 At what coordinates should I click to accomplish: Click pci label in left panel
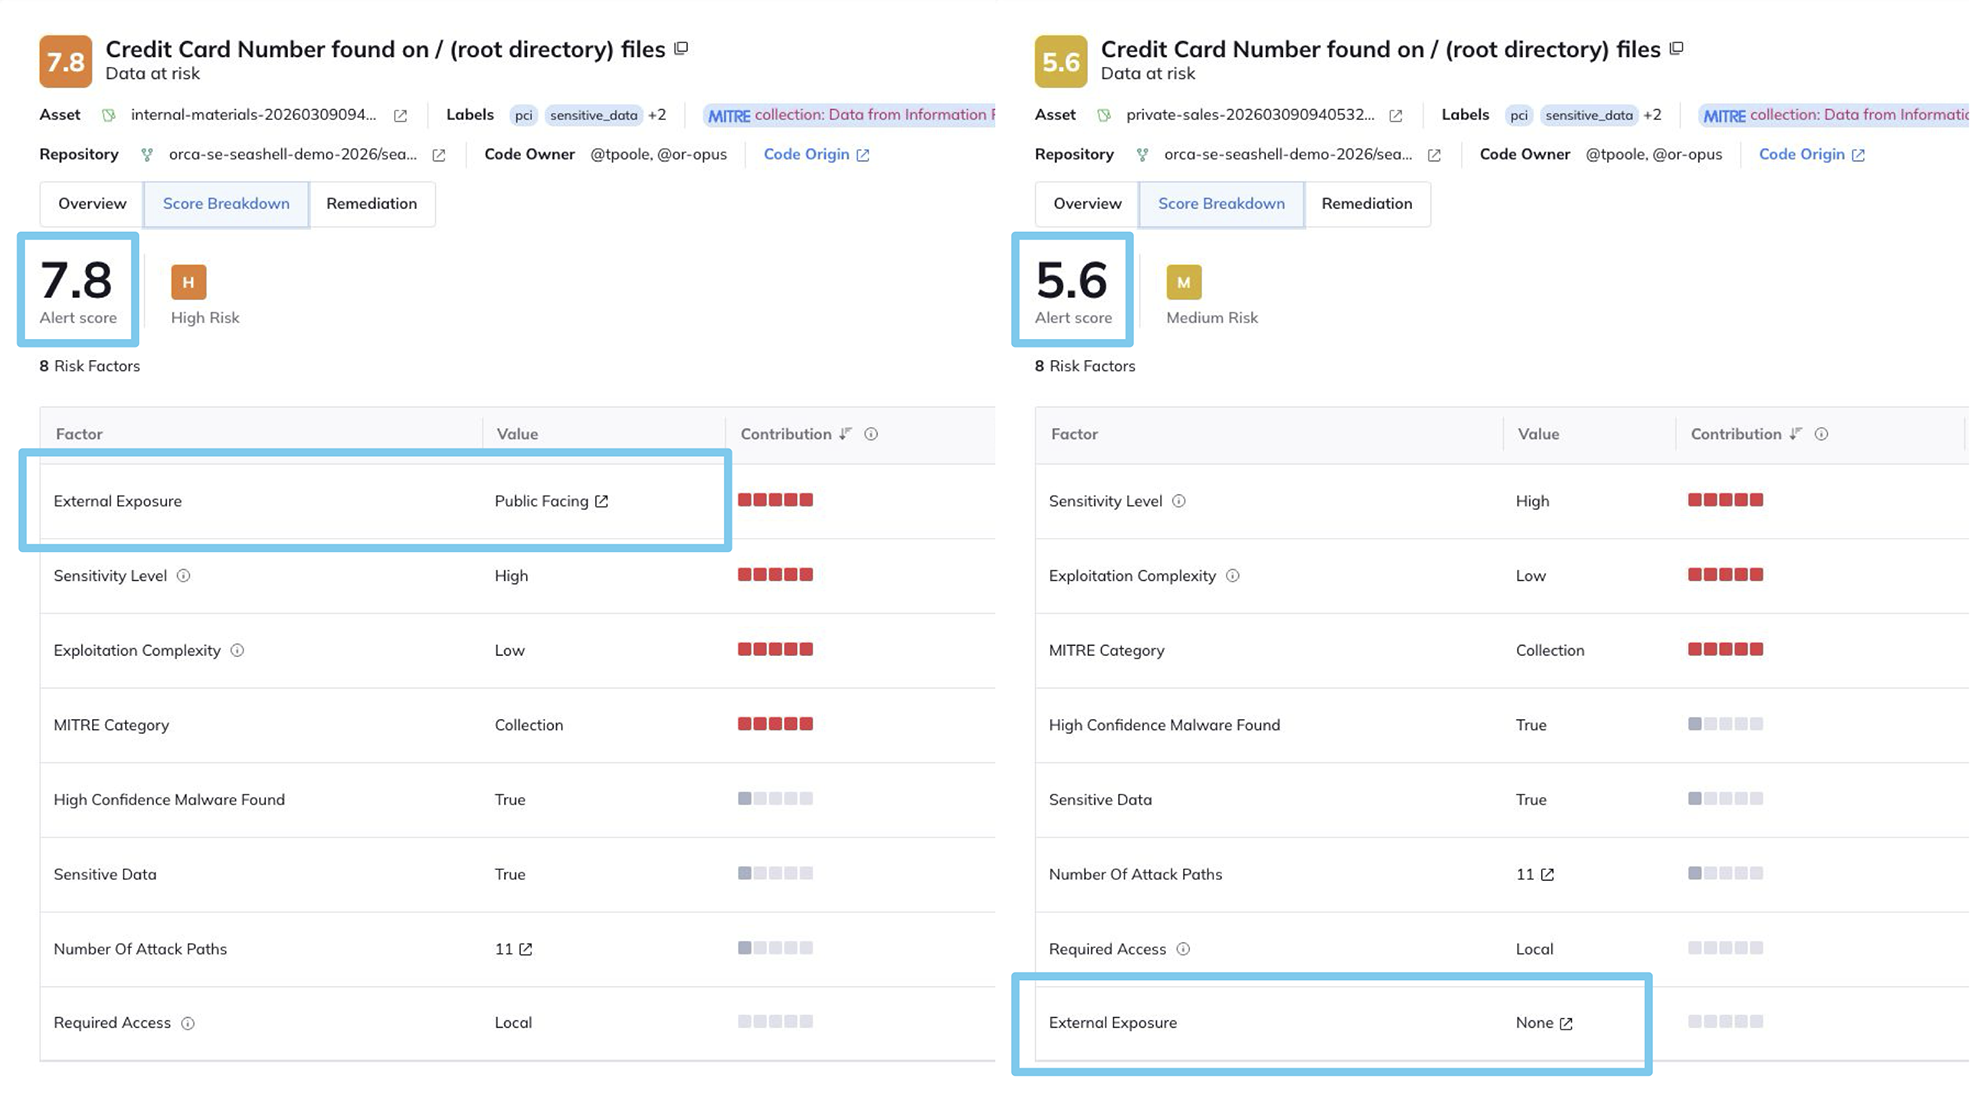[x=524, y=115]
